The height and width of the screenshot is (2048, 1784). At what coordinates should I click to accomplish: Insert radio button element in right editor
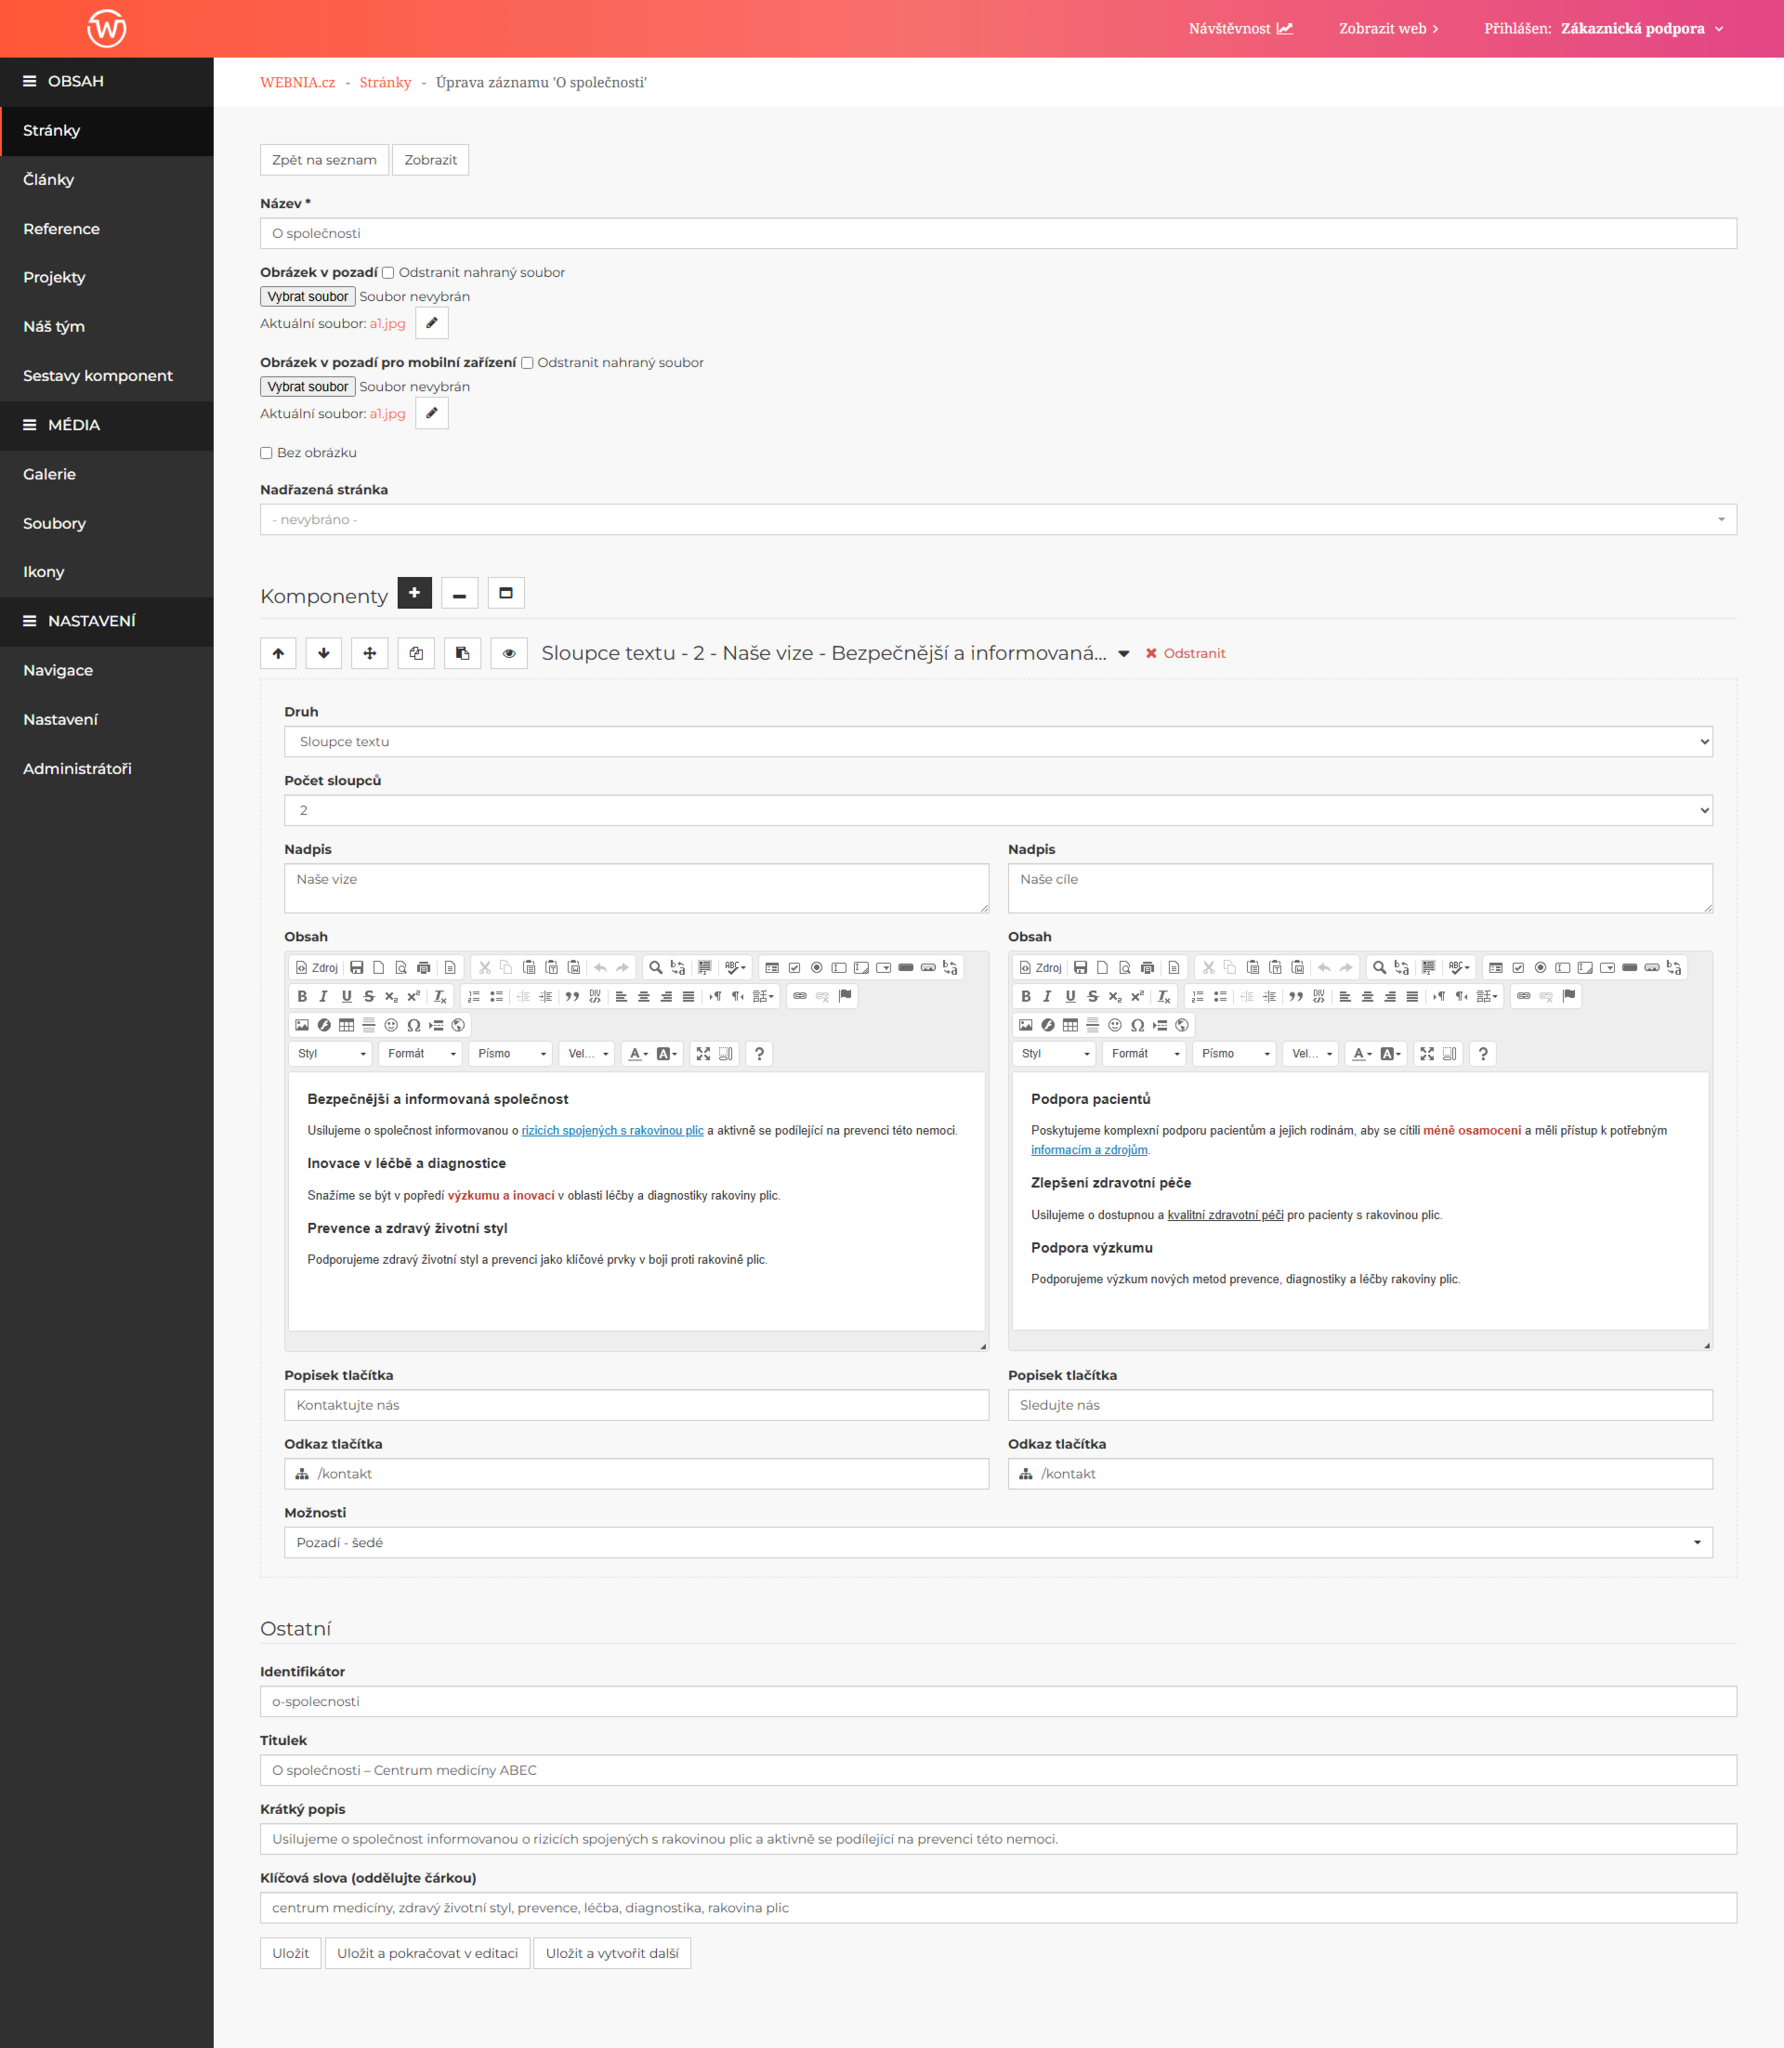1541,967
